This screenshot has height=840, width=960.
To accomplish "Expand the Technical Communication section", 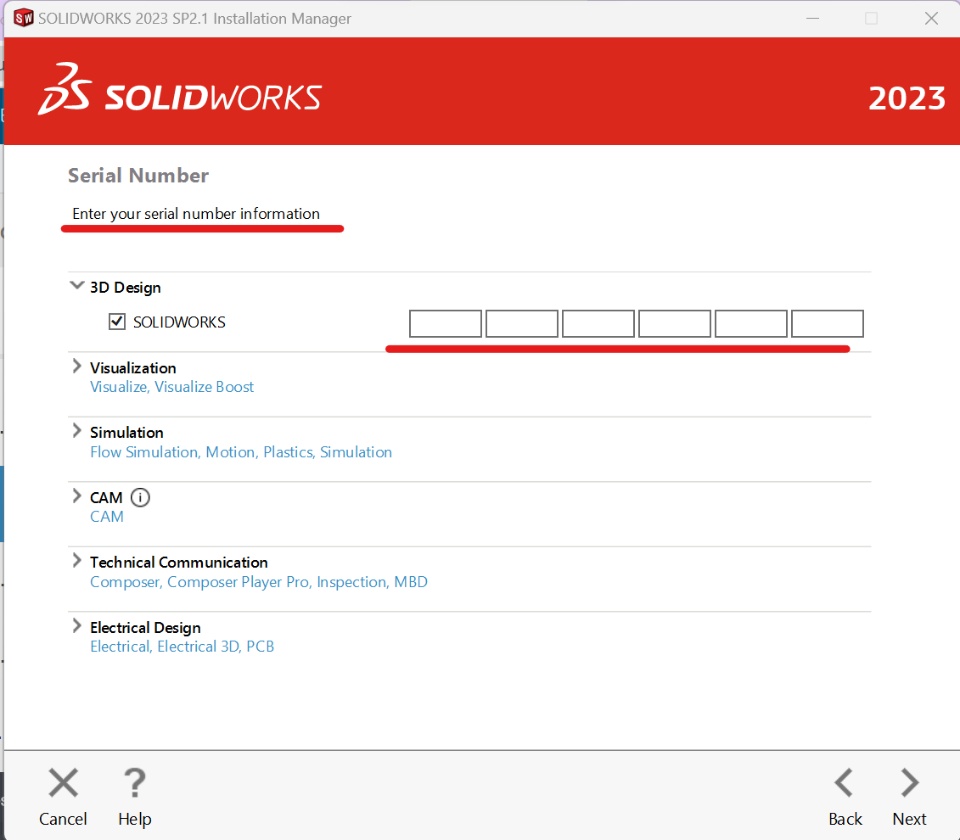I will point(77,561).
